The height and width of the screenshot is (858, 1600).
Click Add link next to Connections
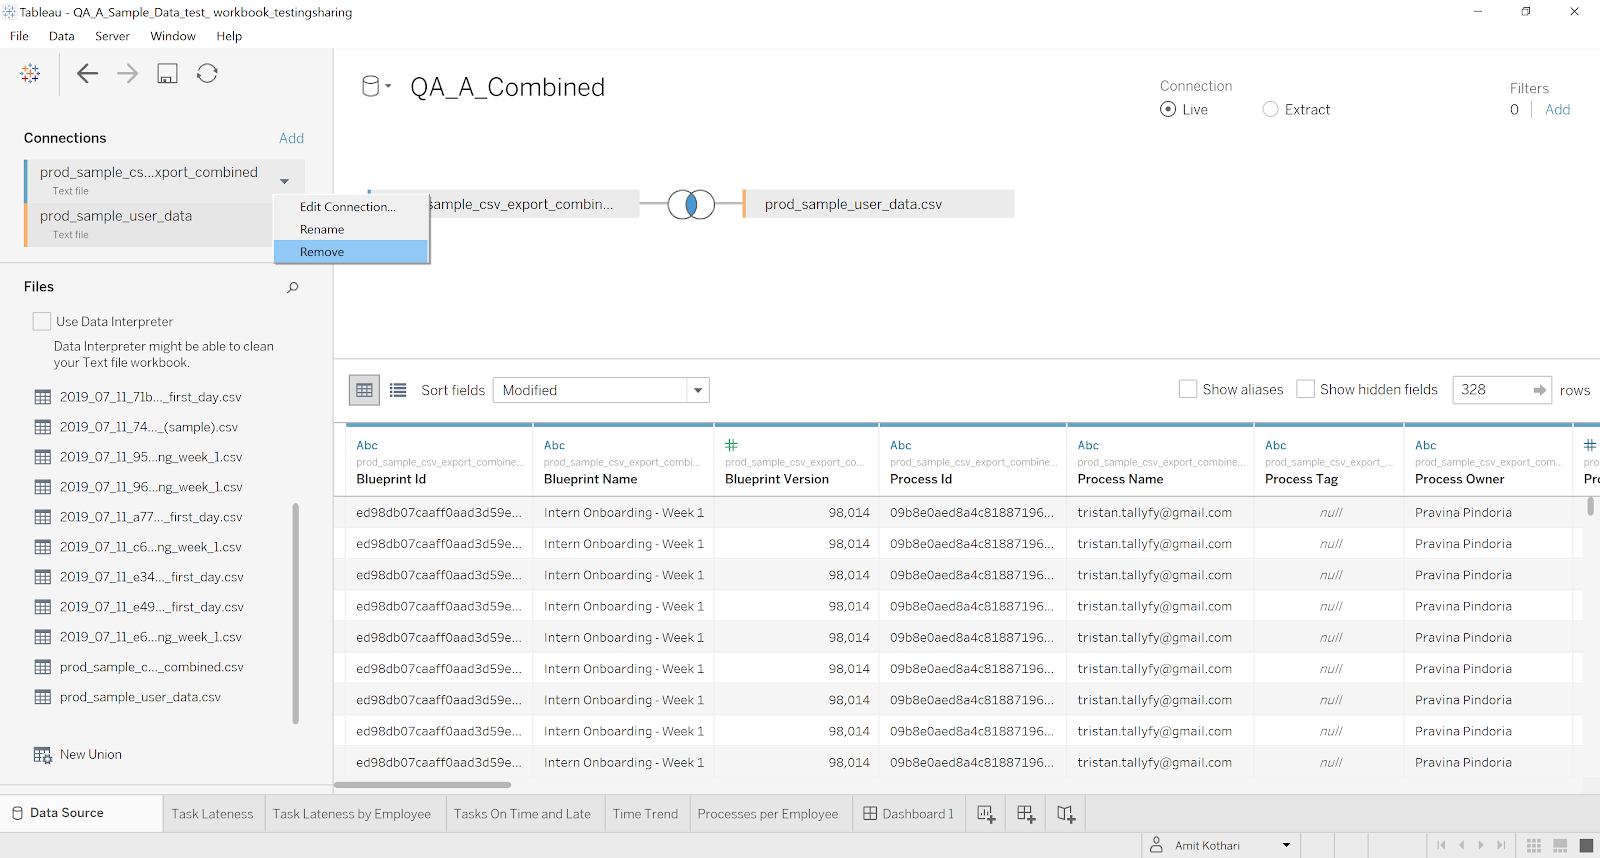coord(291,138)
